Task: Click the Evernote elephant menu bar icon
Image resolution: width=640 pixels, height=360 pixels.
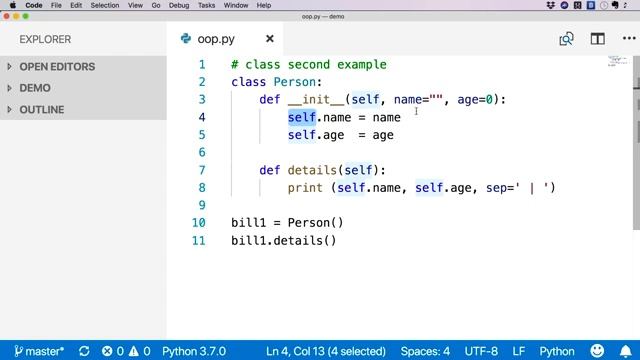Action: tap(615, 5)
